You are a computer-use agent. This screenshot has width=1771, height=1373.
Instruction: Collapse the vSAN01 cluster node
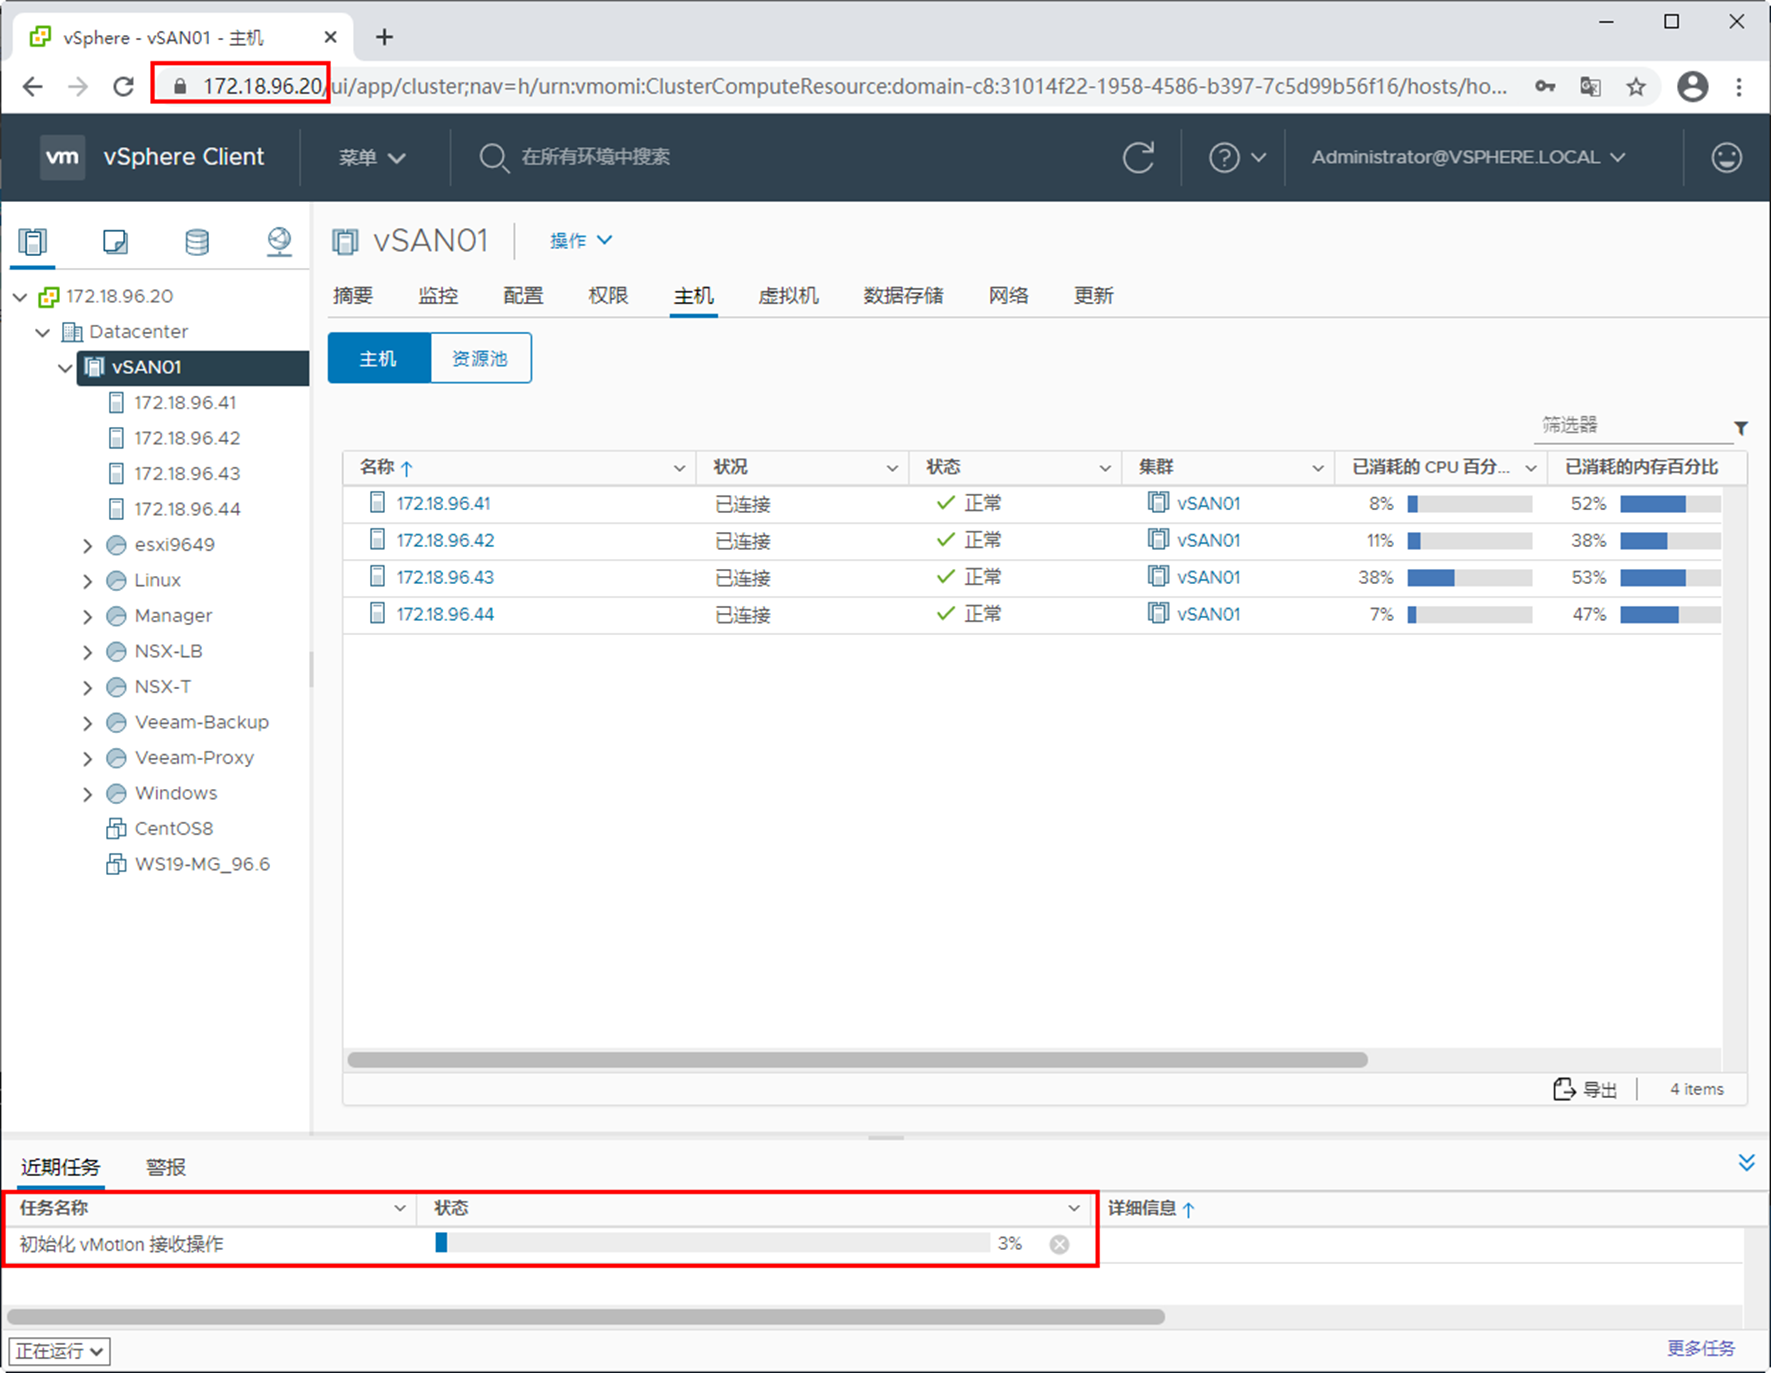tap(65, 368)
